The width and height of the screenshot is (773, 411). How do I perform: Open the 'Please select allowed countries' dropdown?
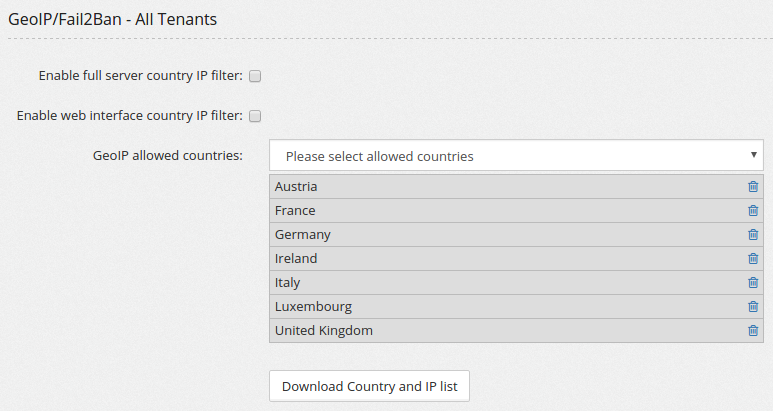[516, 156]
